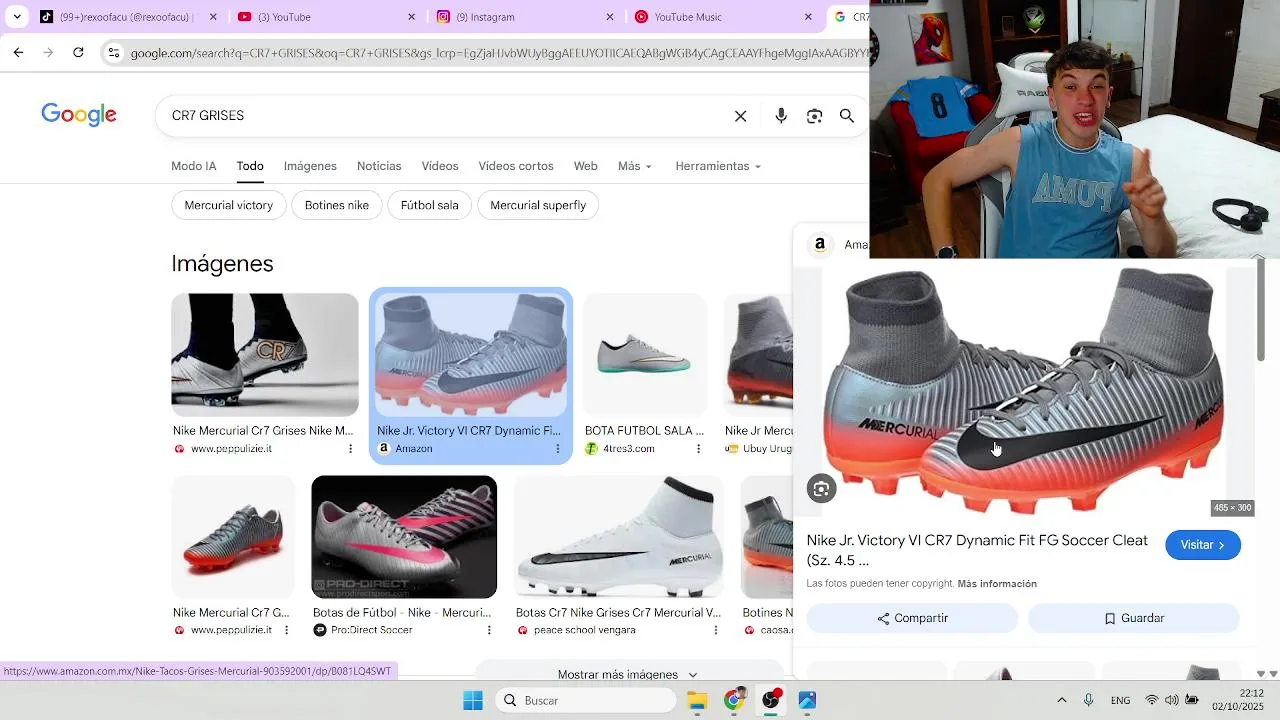This screenshot has width=1280, height=720.
Task: Close the YouTube tab
Action: pos(411,17)
